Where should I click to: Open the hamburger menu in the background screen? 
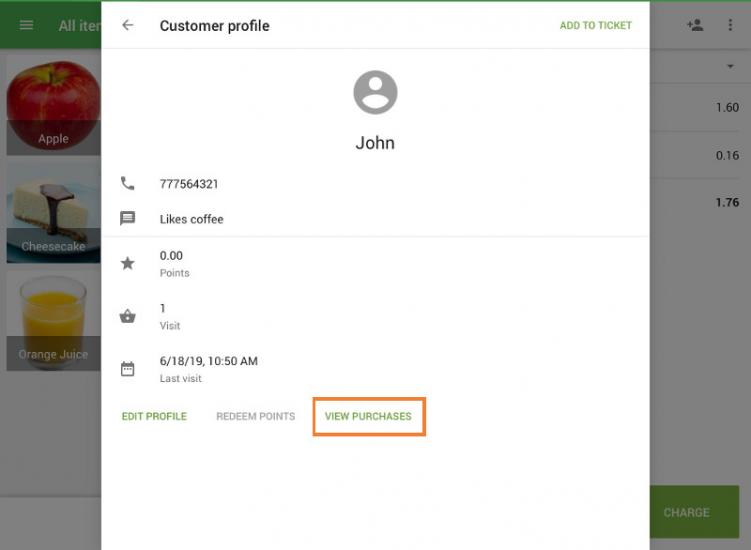tap(26, 25)
